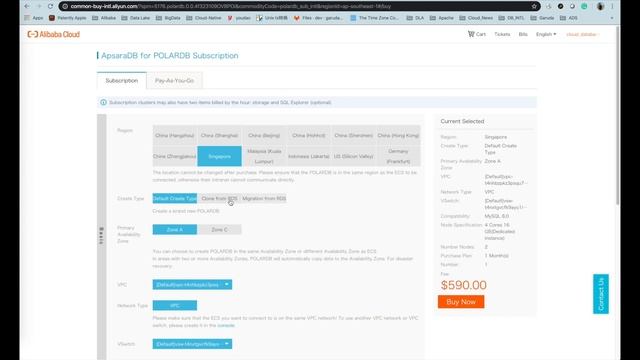Open Tickets in the top navigation
The width and height of the screenshot is (640, 360).
coord(502,34)
